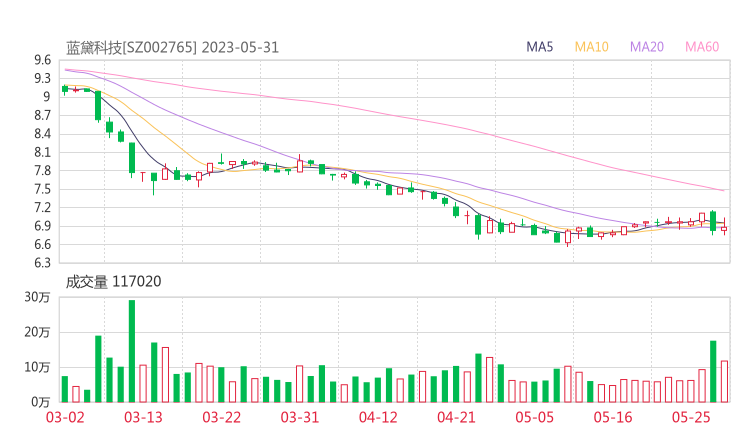
Task: Click the 03-02 date axis label
Action: [65, 417]
